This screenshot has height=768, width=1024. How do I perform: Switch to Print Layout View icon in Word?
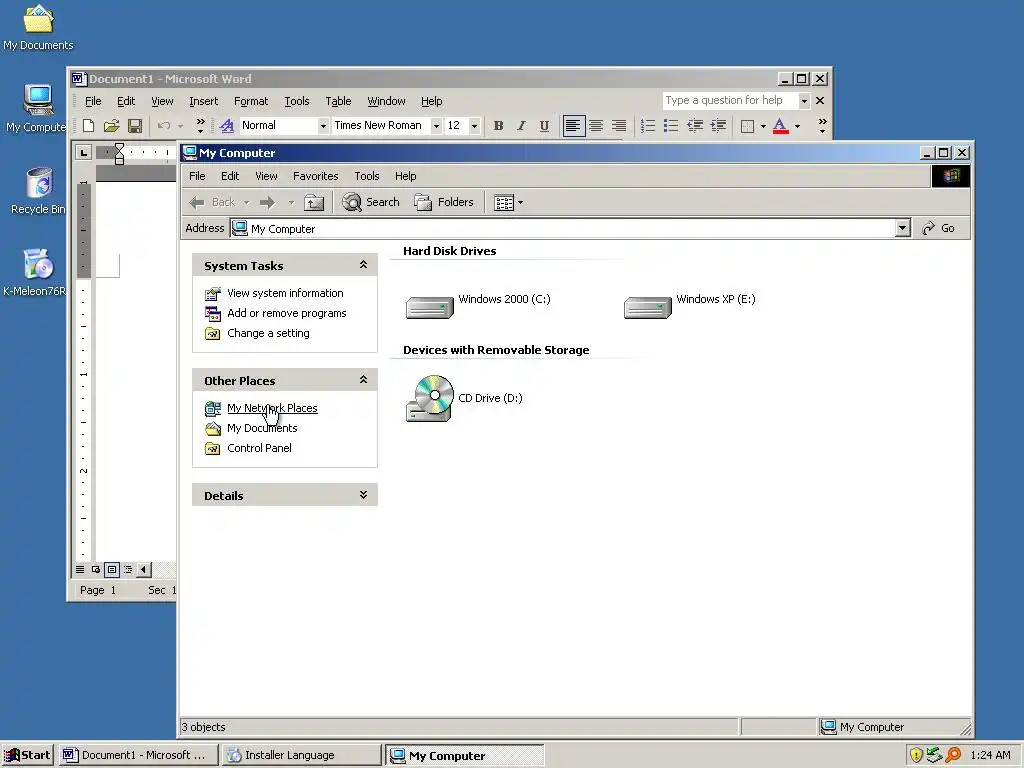tap(112, 569)
